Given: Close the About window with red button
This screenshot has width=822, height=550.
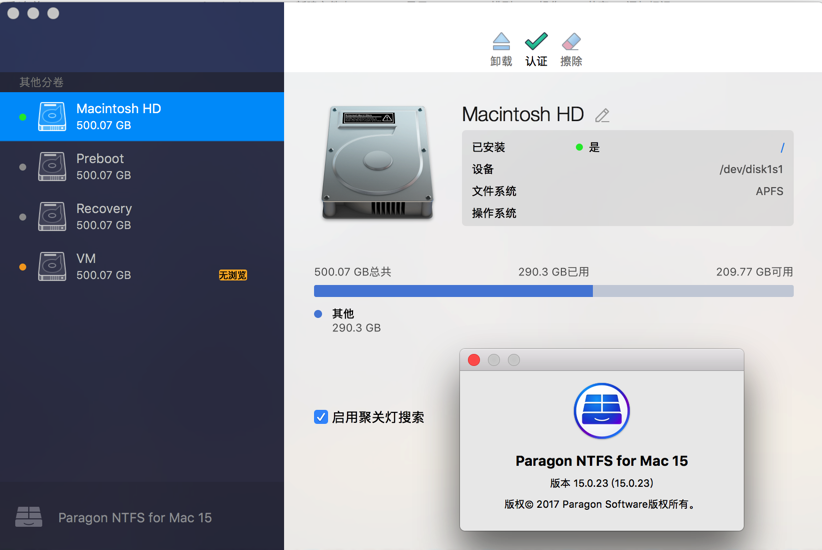Looking at the screenshot, I should 474,360.
